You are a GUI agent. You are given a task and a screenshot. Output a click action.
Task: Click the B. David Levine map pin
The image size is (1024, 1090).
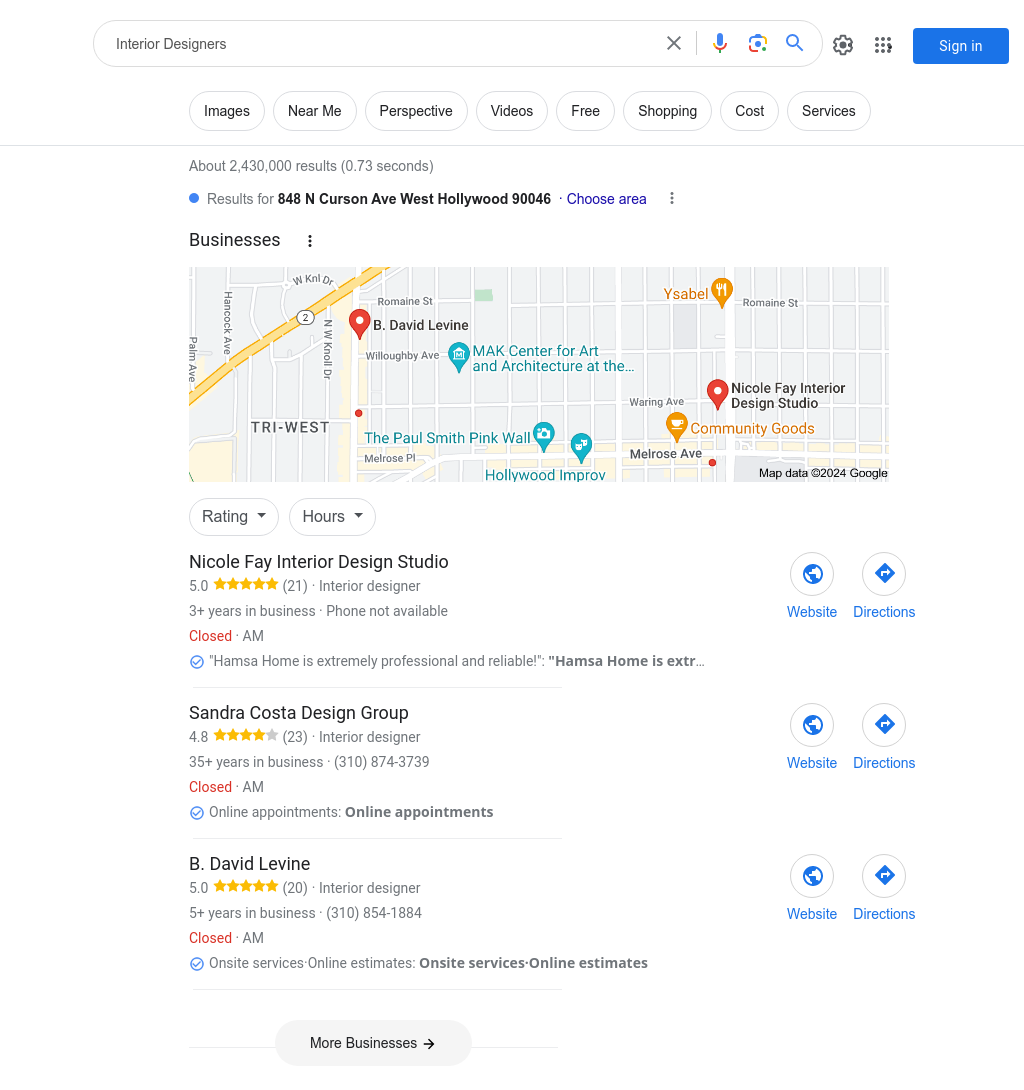click(359, 324)
